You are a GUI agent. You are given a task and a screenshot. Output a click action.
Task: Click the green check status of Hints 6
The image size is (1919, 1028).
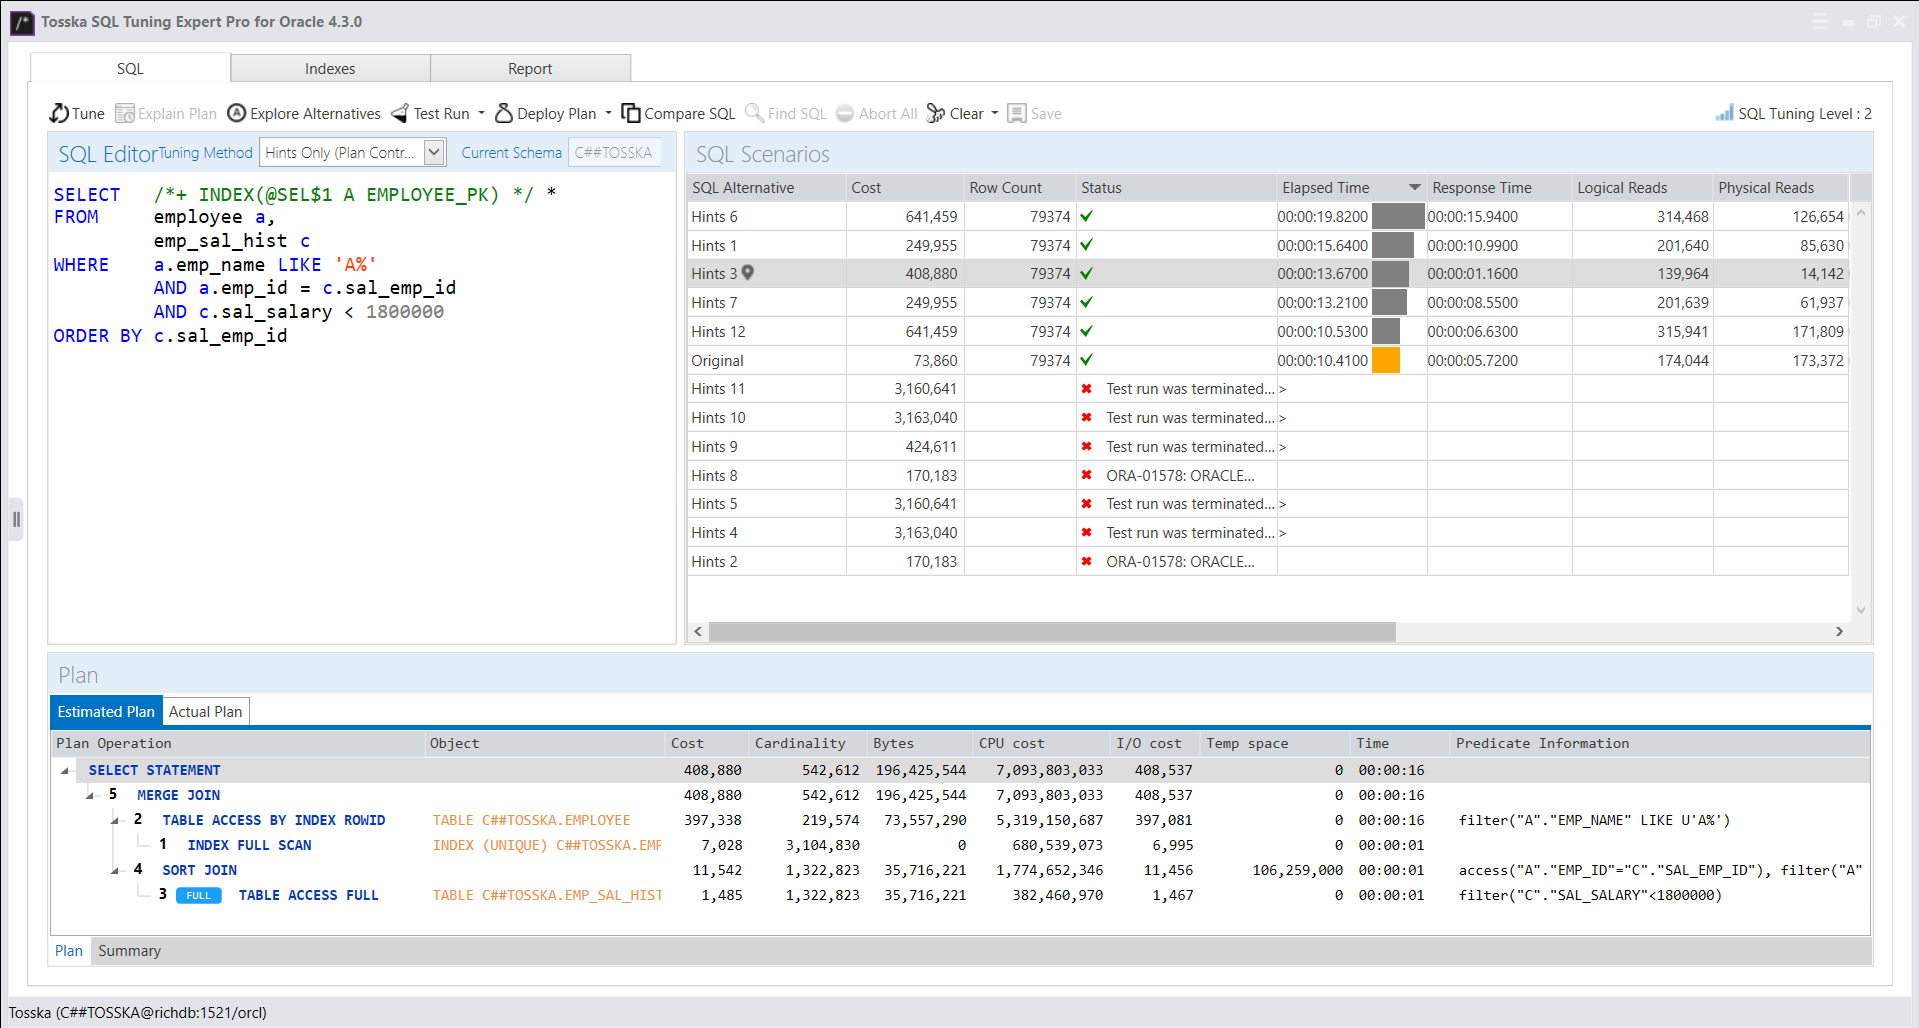[x=1087, y=216]
